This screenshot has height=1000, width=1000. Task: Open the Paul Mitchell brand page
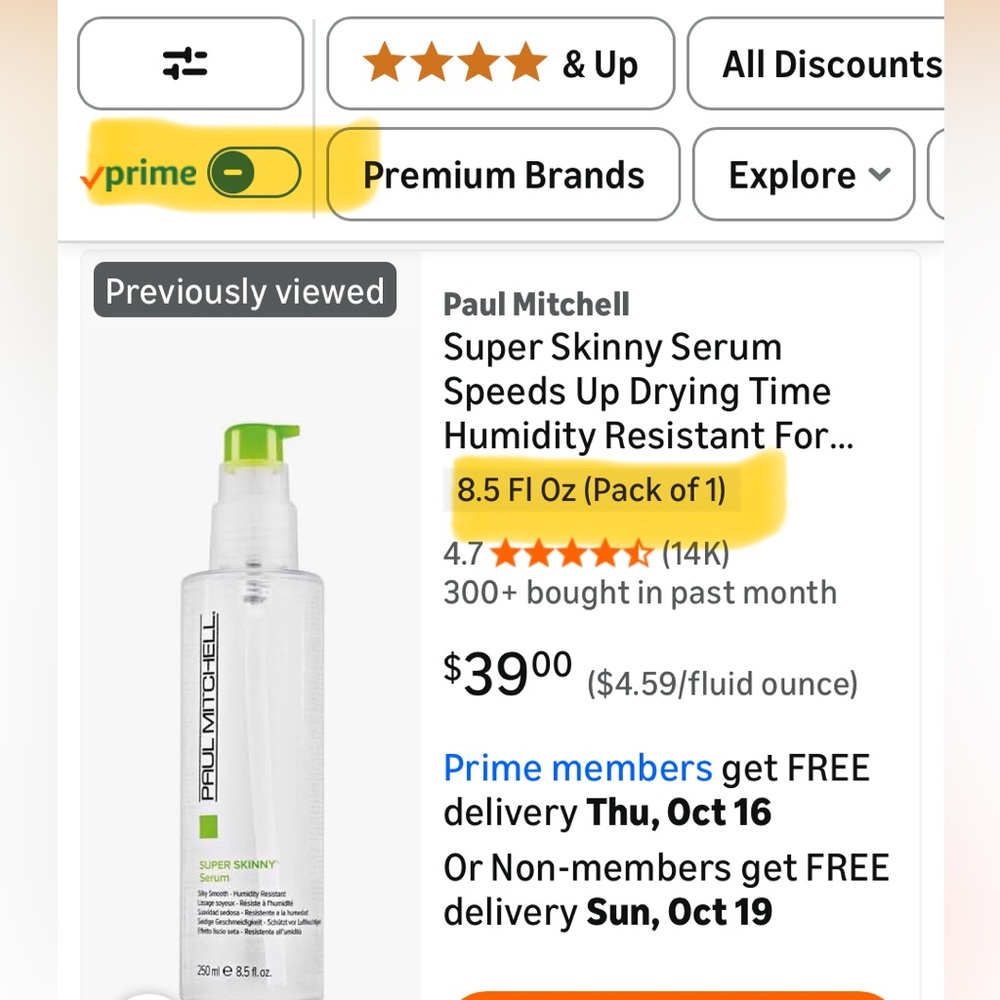[x=536, y=303]
